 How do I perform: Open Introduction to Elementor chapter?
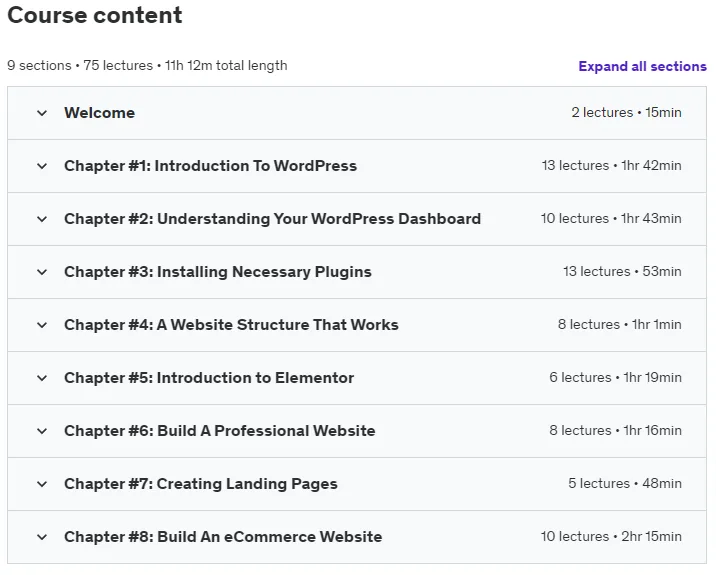[x=209, y=378]
